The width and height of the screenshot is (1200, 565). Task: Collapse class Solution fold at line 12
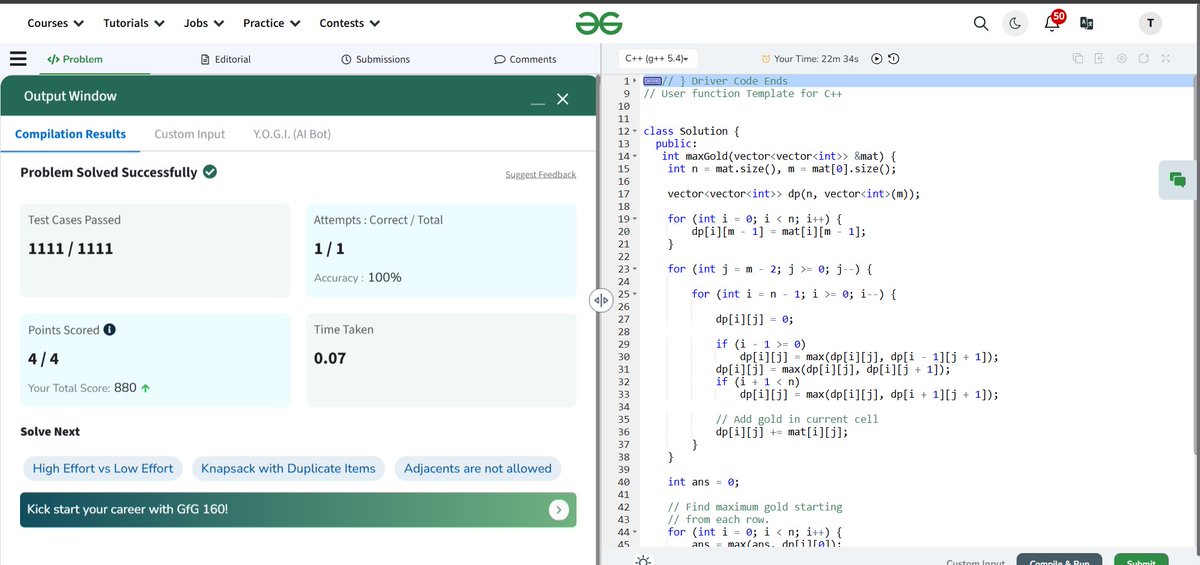pyautogui.click(x=635, y=131)
